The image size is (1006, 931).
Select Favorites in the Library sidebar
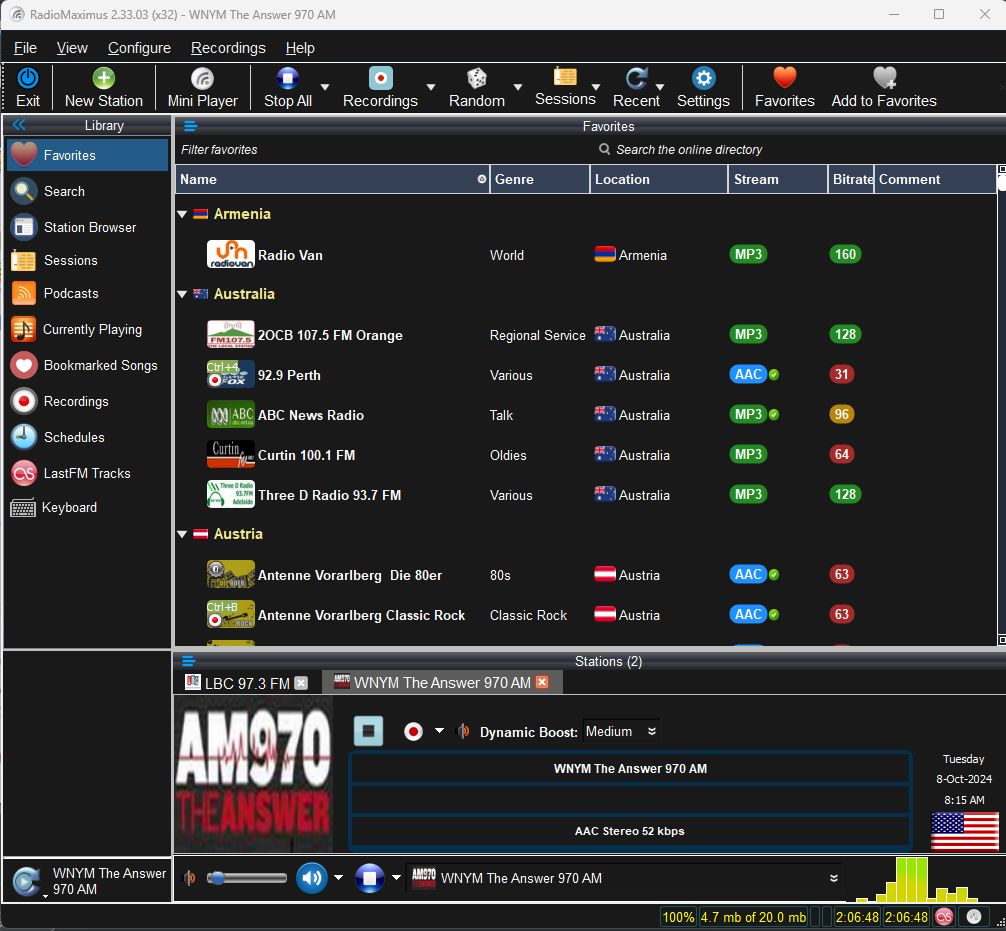(88, 155)
